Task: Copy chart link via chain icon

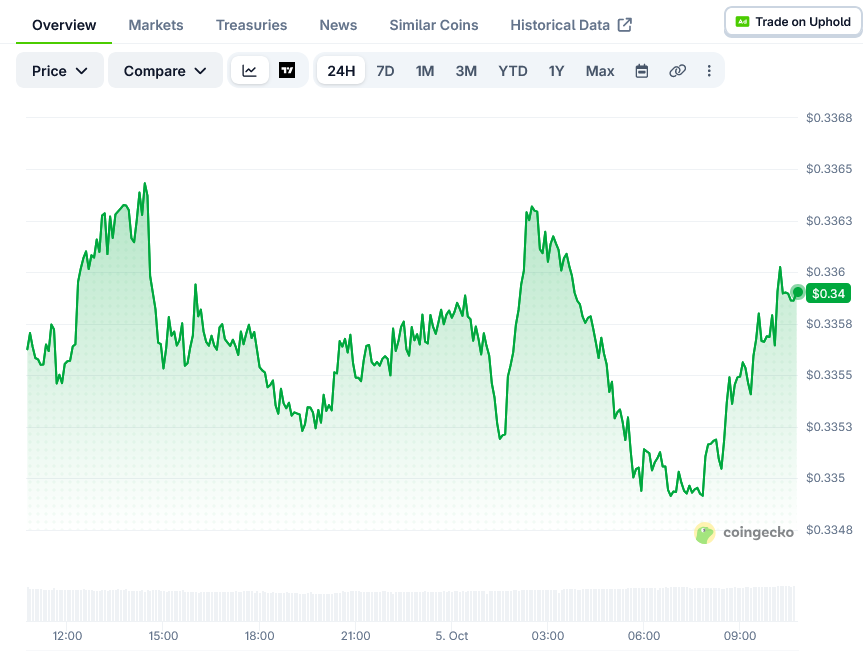Action: click(x=677, y=71)
